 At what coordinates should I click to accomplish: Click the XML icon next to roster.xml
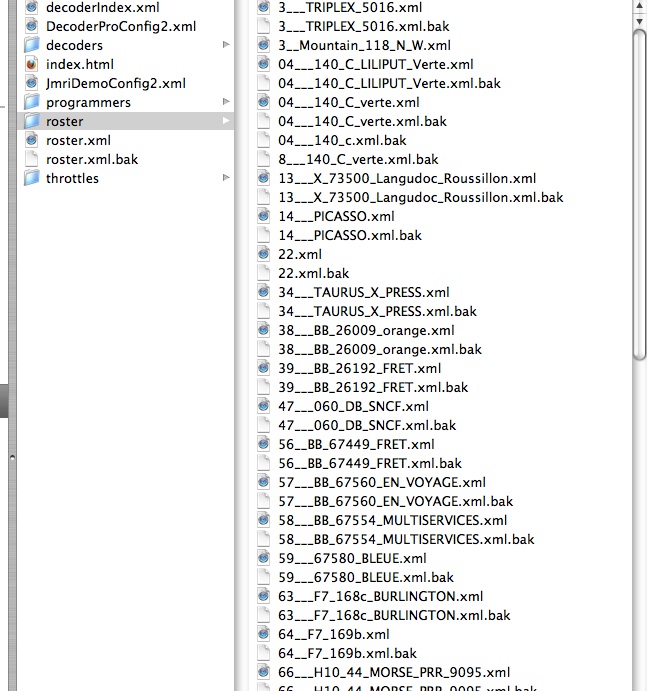point(32,140)
